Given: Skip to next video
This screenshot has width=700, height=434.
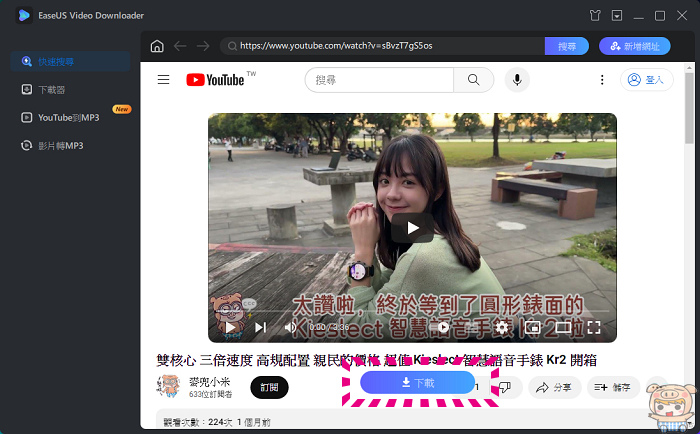Looking at the screenshot, I should pos(260,327).
